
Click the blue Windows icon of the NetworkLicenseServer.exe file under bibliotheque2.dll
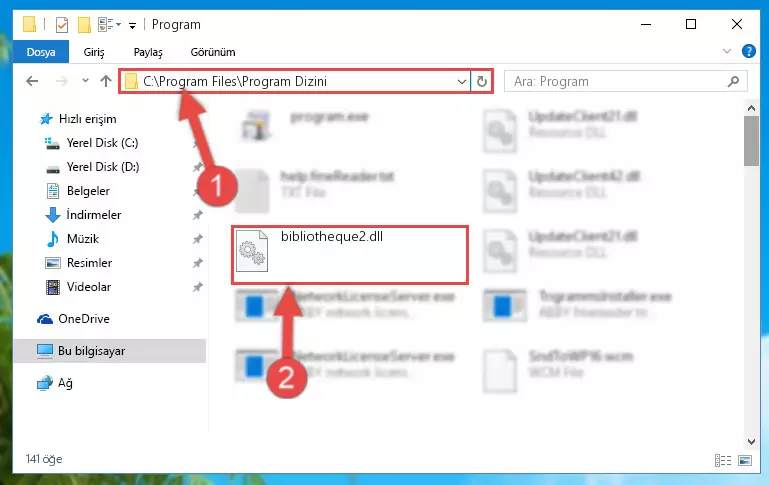coord(256,306)
